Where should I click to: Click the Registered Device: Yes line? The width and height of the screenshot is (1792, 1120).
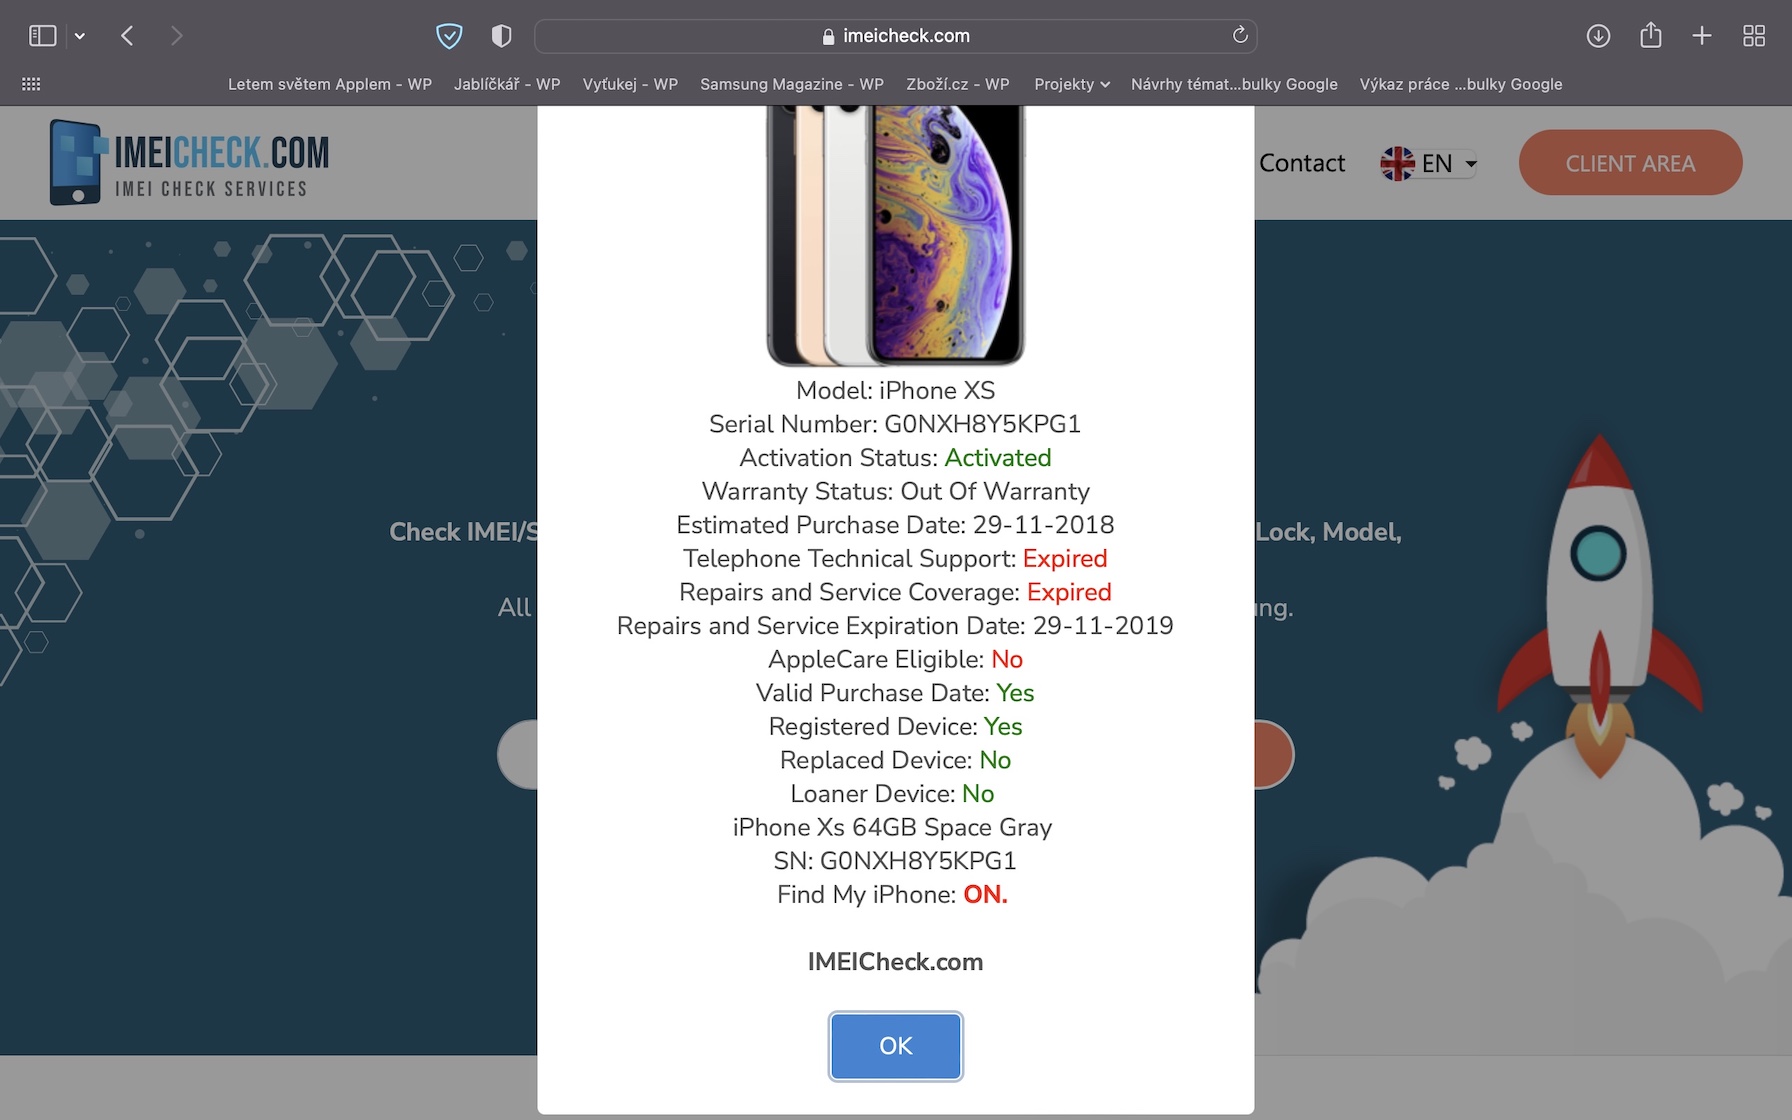coord(896,726)
